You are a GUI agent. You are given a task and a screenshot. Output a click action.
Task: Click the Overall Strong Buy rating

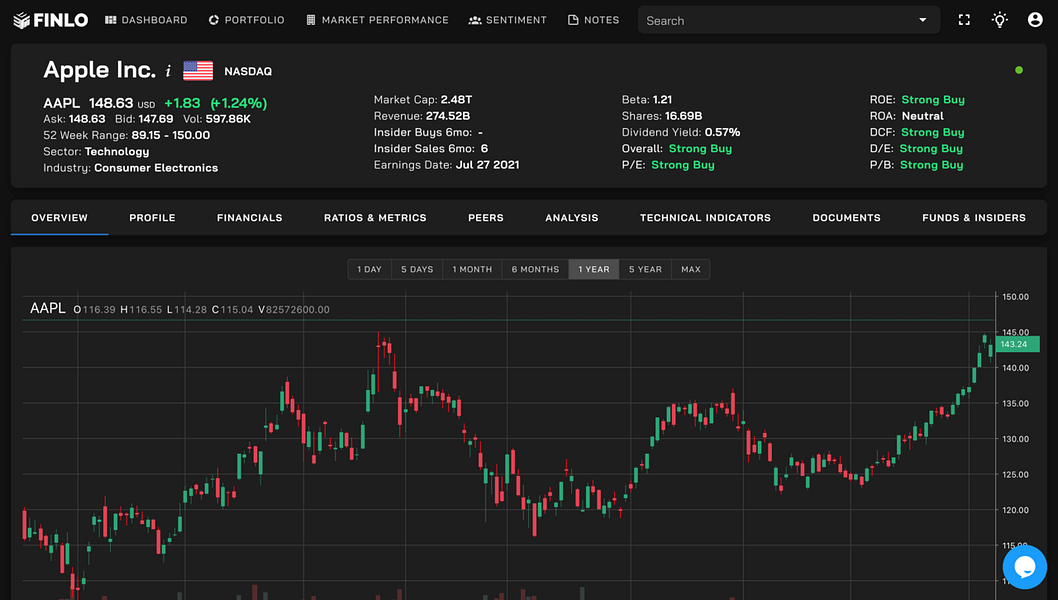point(700,148)
